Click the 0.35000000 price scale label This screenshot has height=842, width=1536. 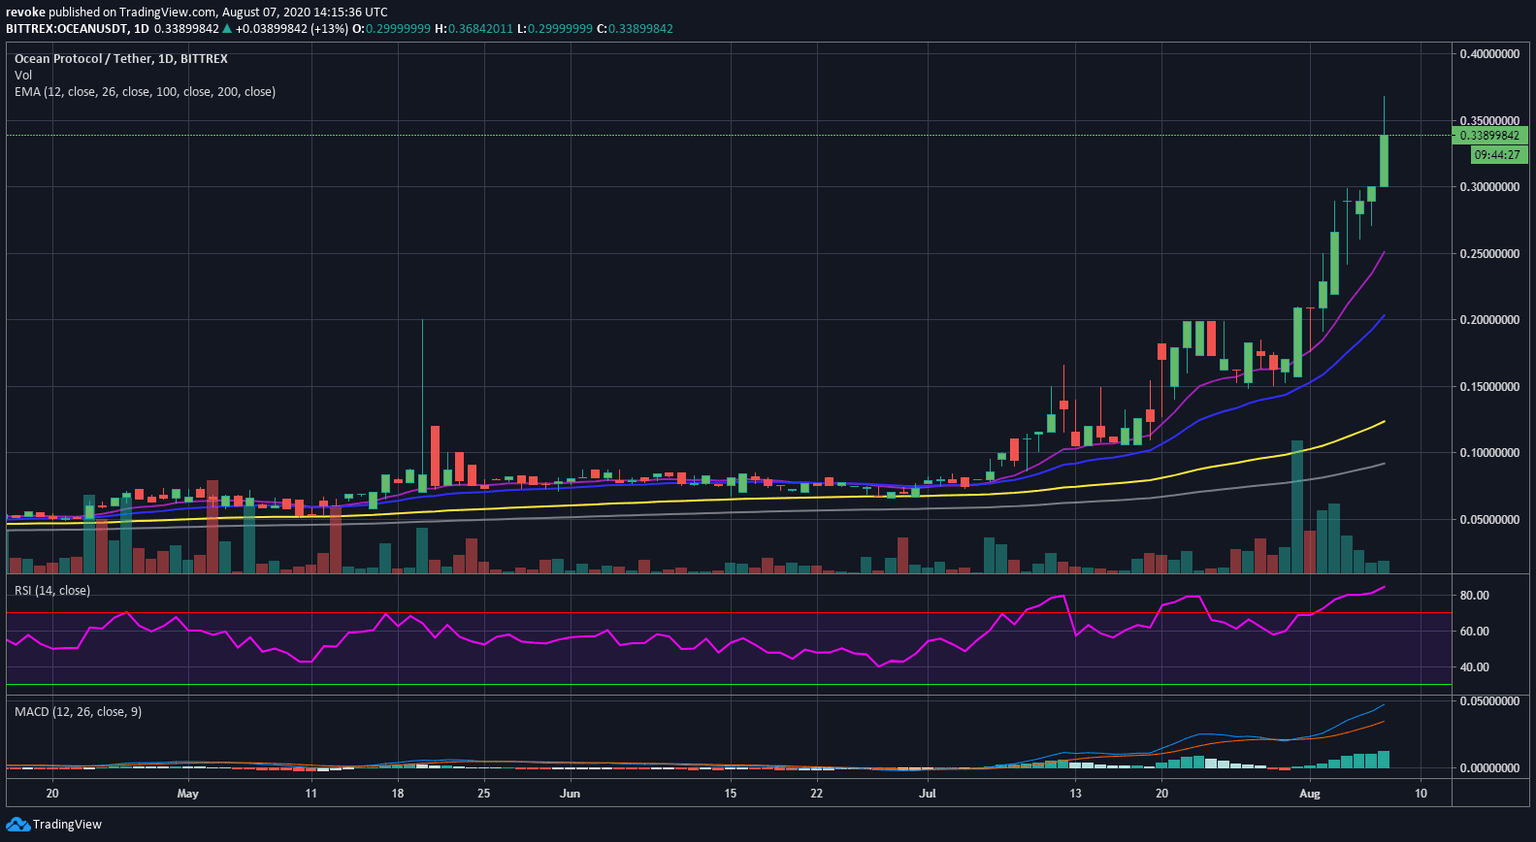tap(1489, 118)
